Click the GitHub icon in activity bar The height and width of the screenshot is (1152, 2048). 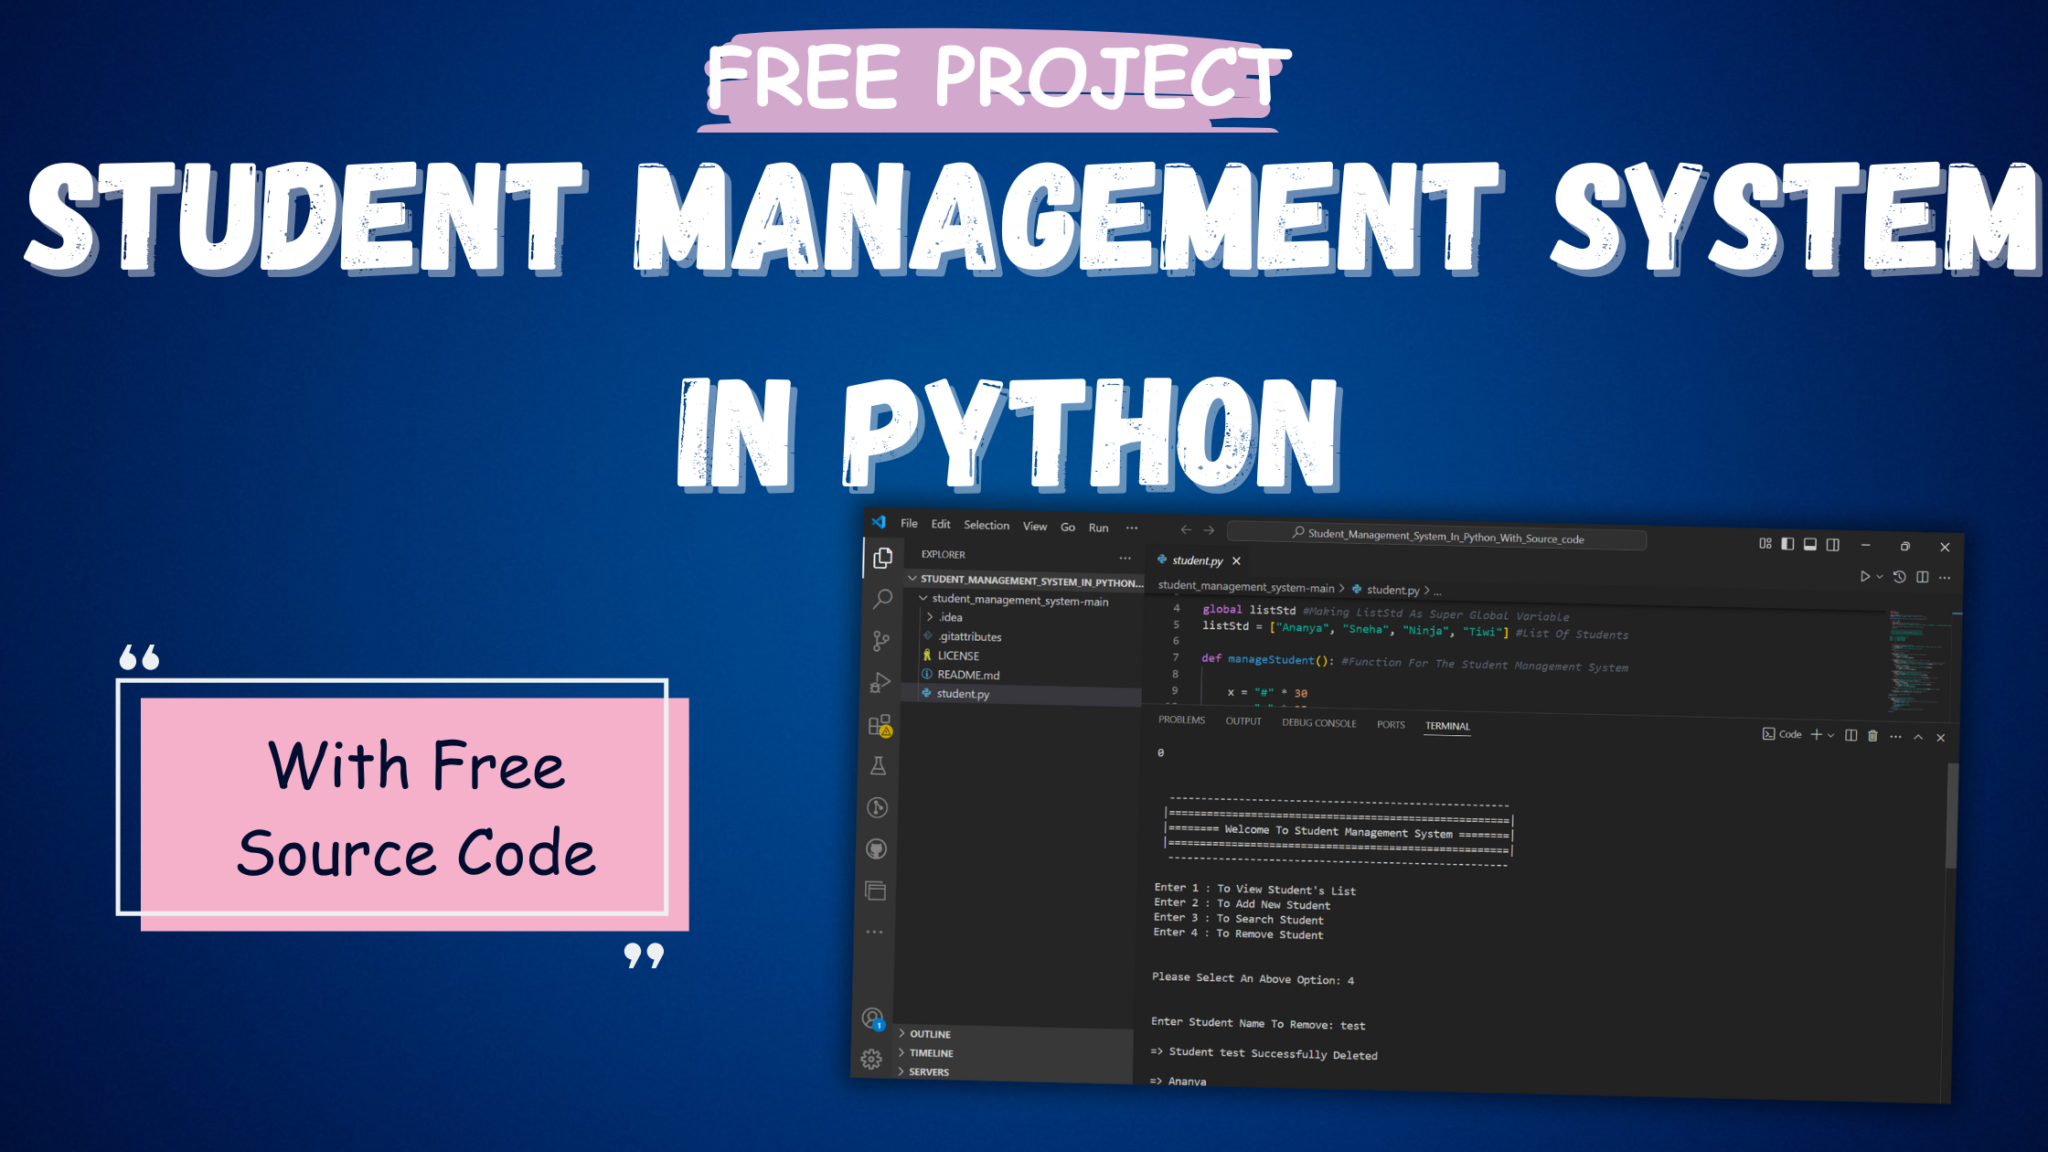(876, 849)
